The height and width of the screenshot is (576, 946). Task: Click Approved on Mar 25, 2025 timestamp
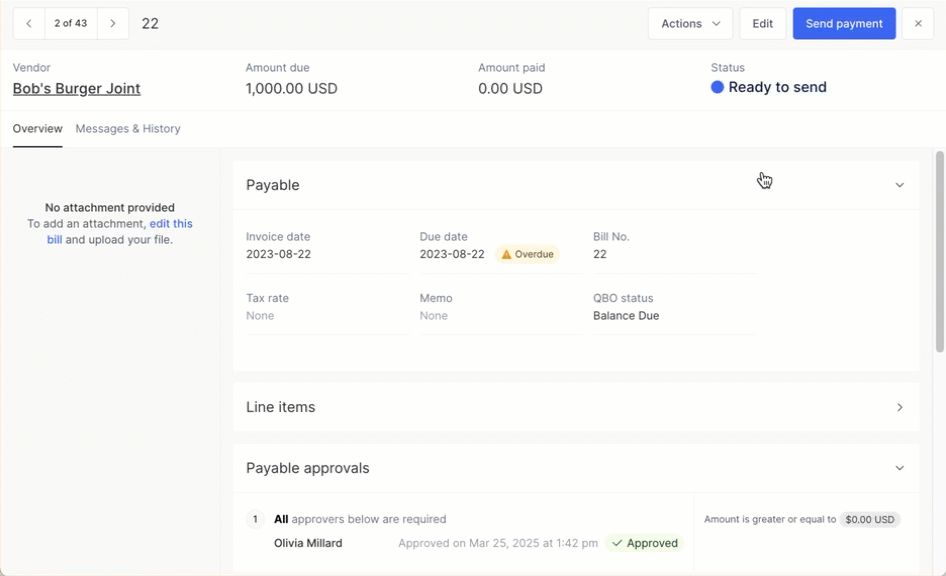point(498,543)
